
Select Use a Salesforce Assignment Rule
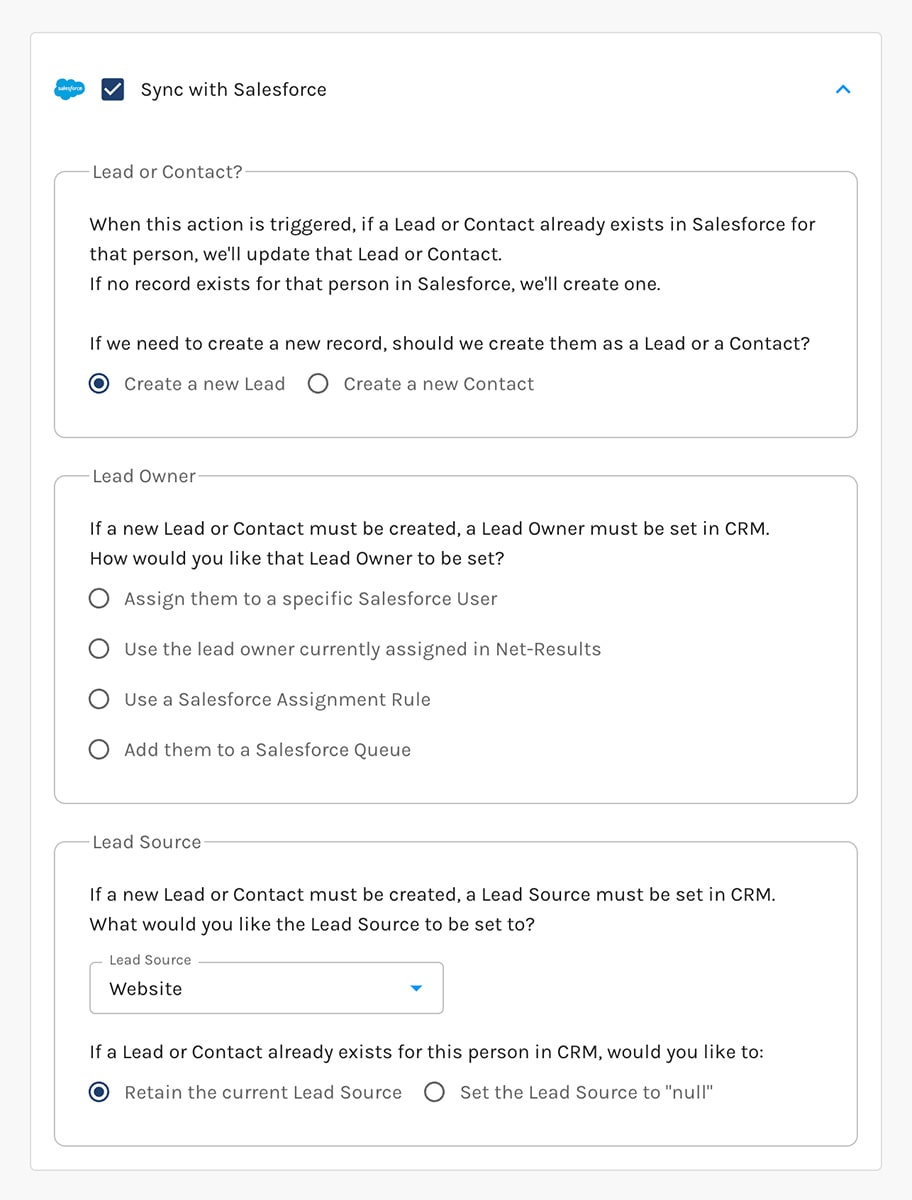99,699
